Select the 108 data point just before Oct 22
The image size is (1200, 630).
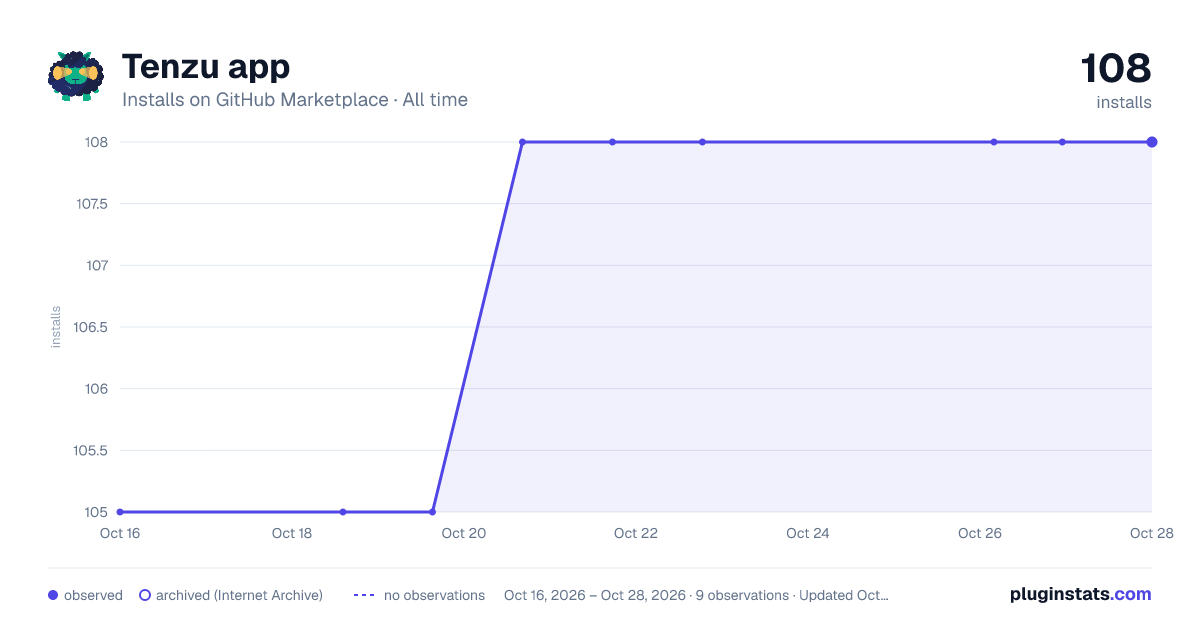click(613, 142)
